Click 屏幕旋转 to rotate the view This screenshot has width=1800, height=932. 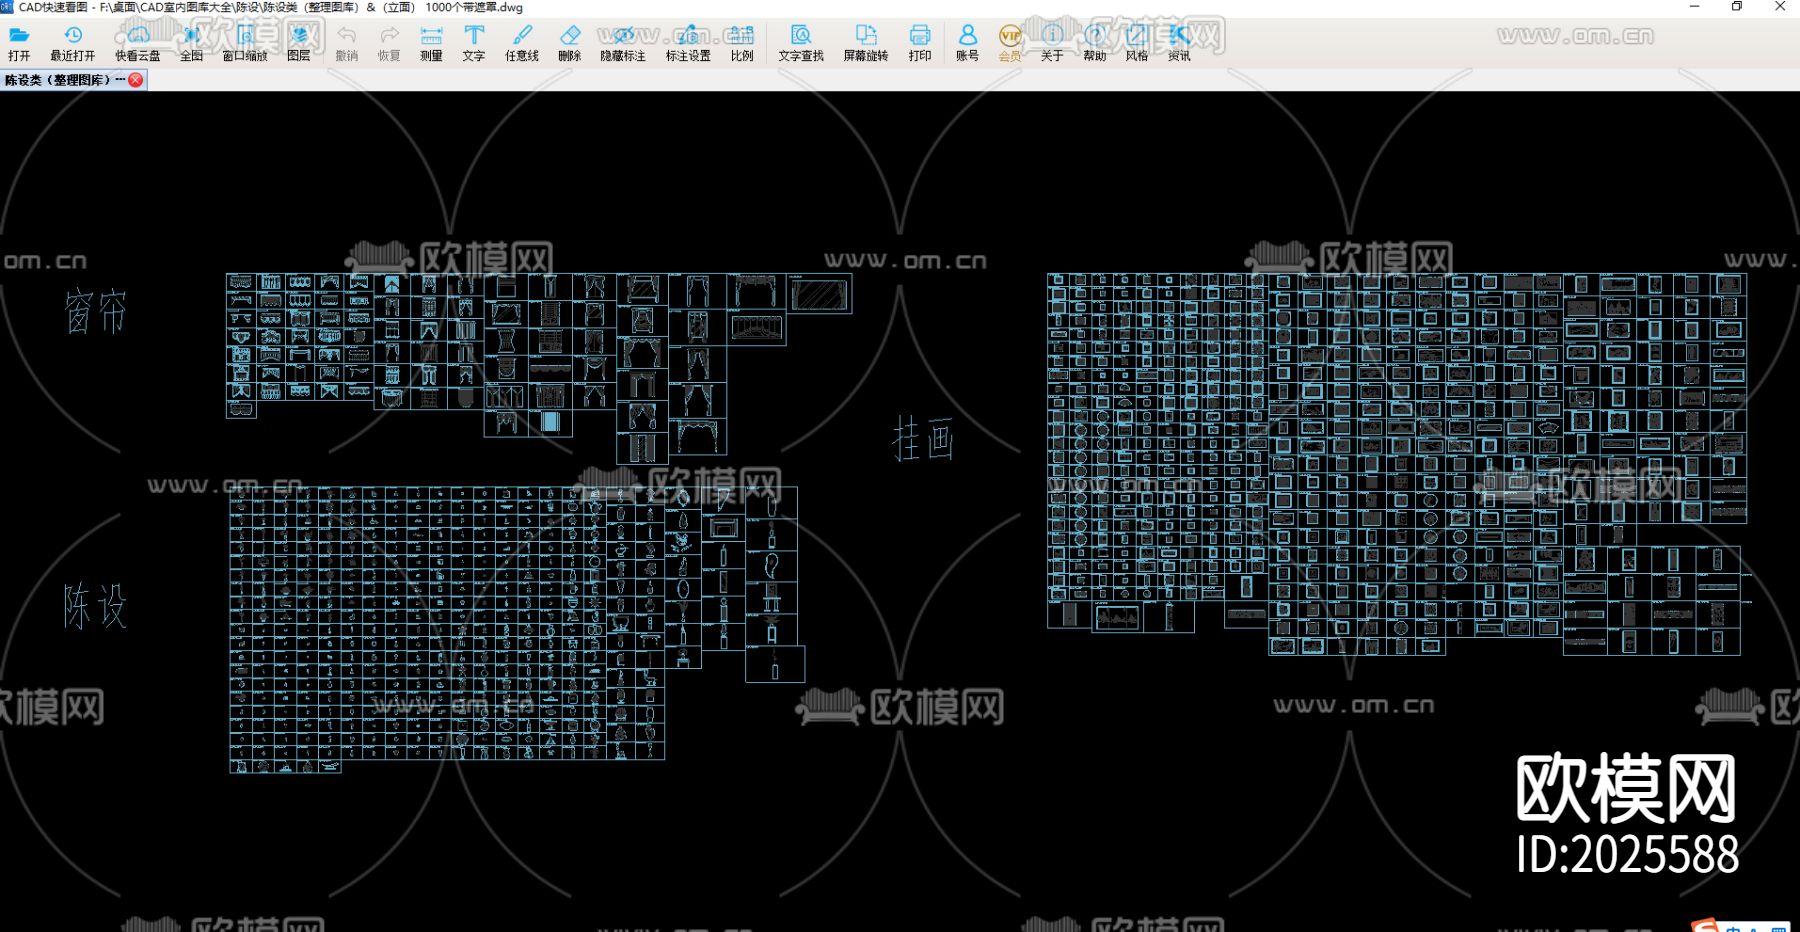866,43
